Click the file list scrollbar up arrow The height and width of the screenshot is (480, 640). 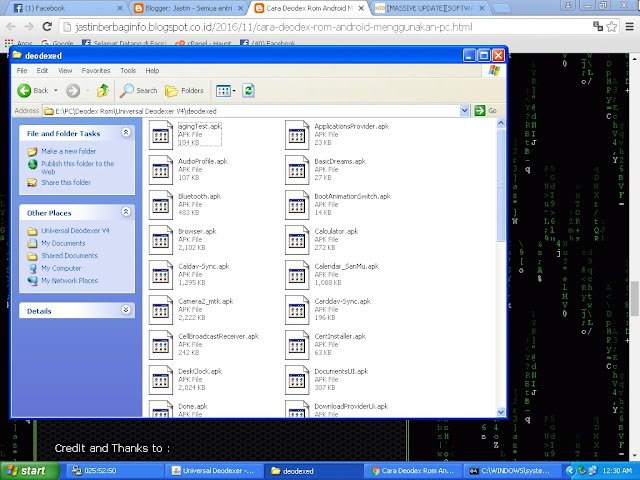click(501, 123)
